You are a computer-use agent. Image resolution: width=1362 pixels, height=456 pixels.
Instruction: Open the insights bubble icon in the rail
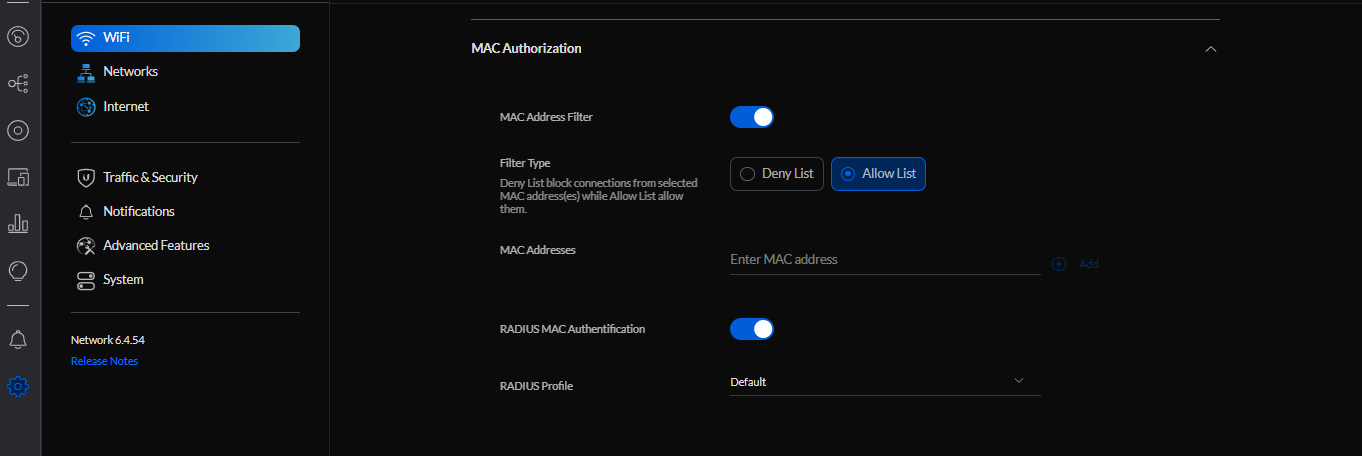18,270
